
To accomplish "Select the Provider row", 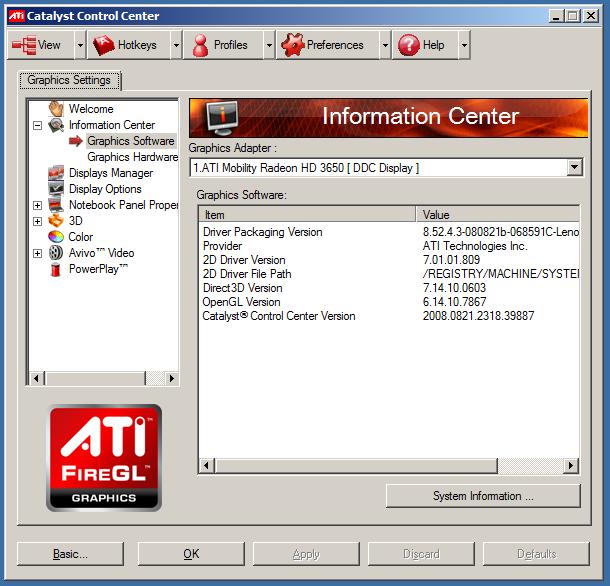I will pyautogui.click(x=389, y=246).
